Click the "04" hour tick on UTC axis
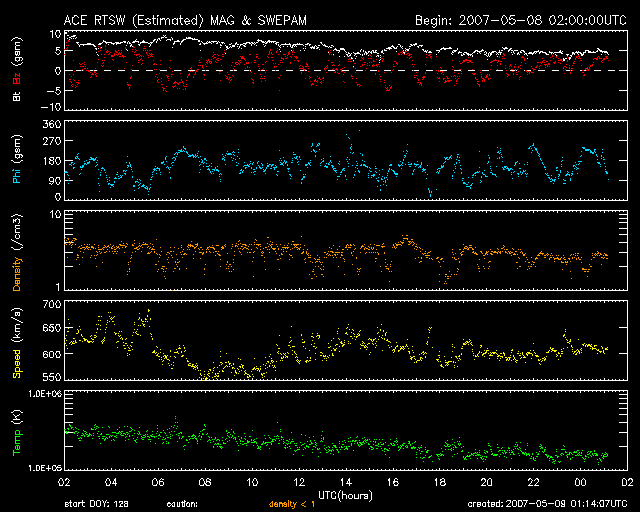The width and height of the screenshot is (640, 512). [x=111, y=482]
